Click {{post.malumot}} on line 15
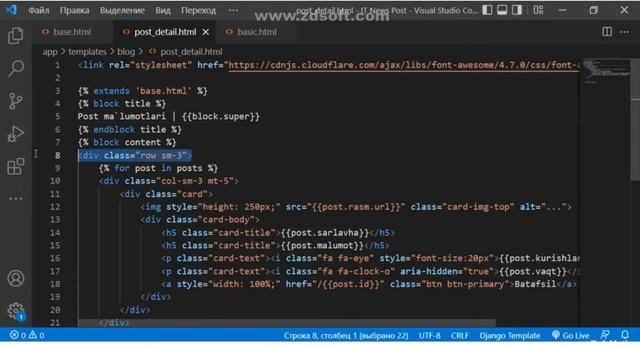 pyautogui.click(x=322, y=246)
